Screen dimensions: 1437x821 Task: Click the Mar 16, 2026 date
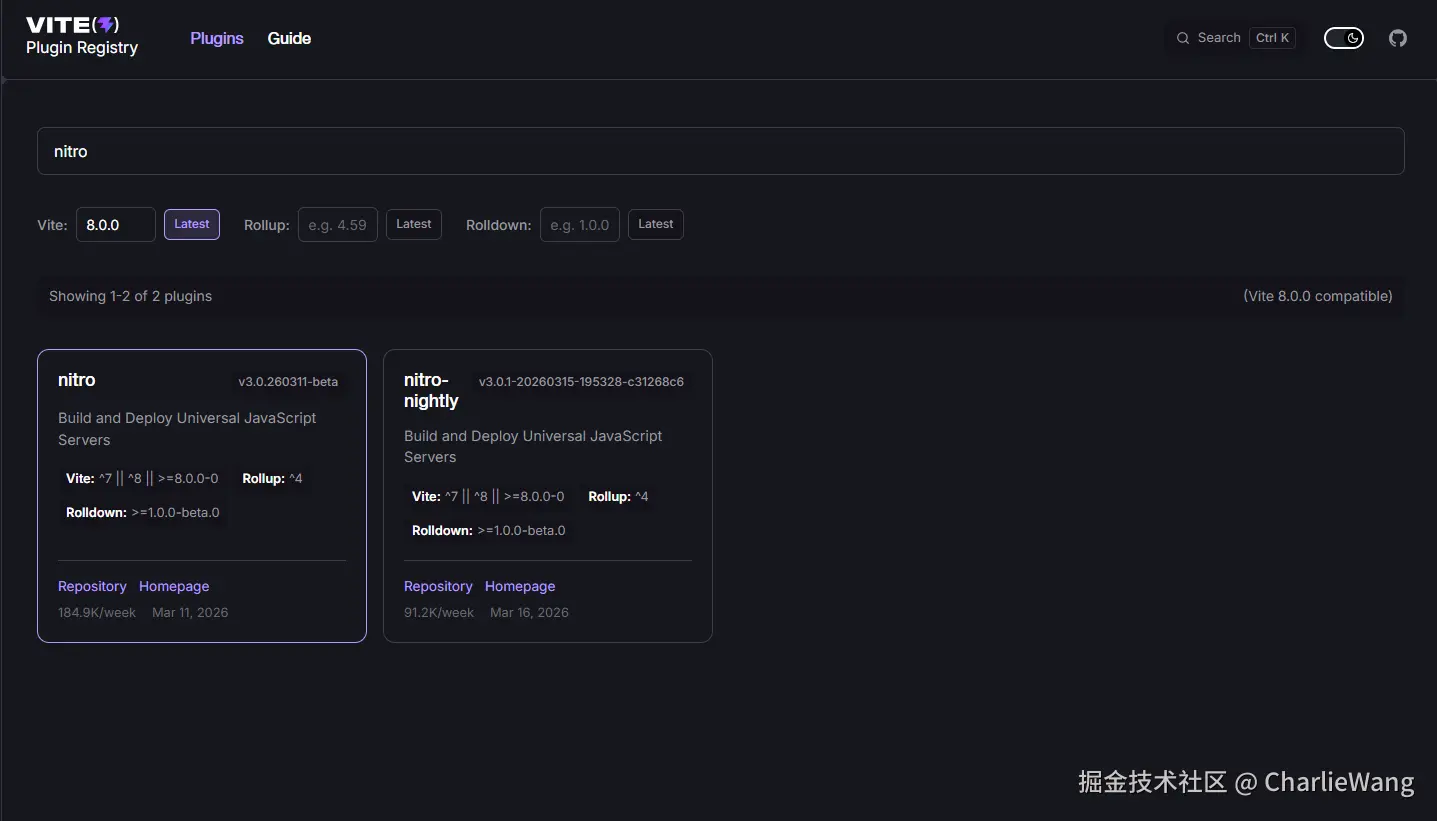coord(529,612)
